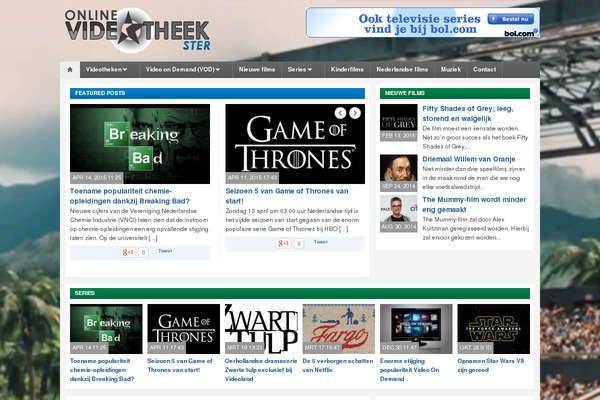Viewport: 600px width, 400px height.
Task: Go to the home page icon
Action: coord(70,70)
